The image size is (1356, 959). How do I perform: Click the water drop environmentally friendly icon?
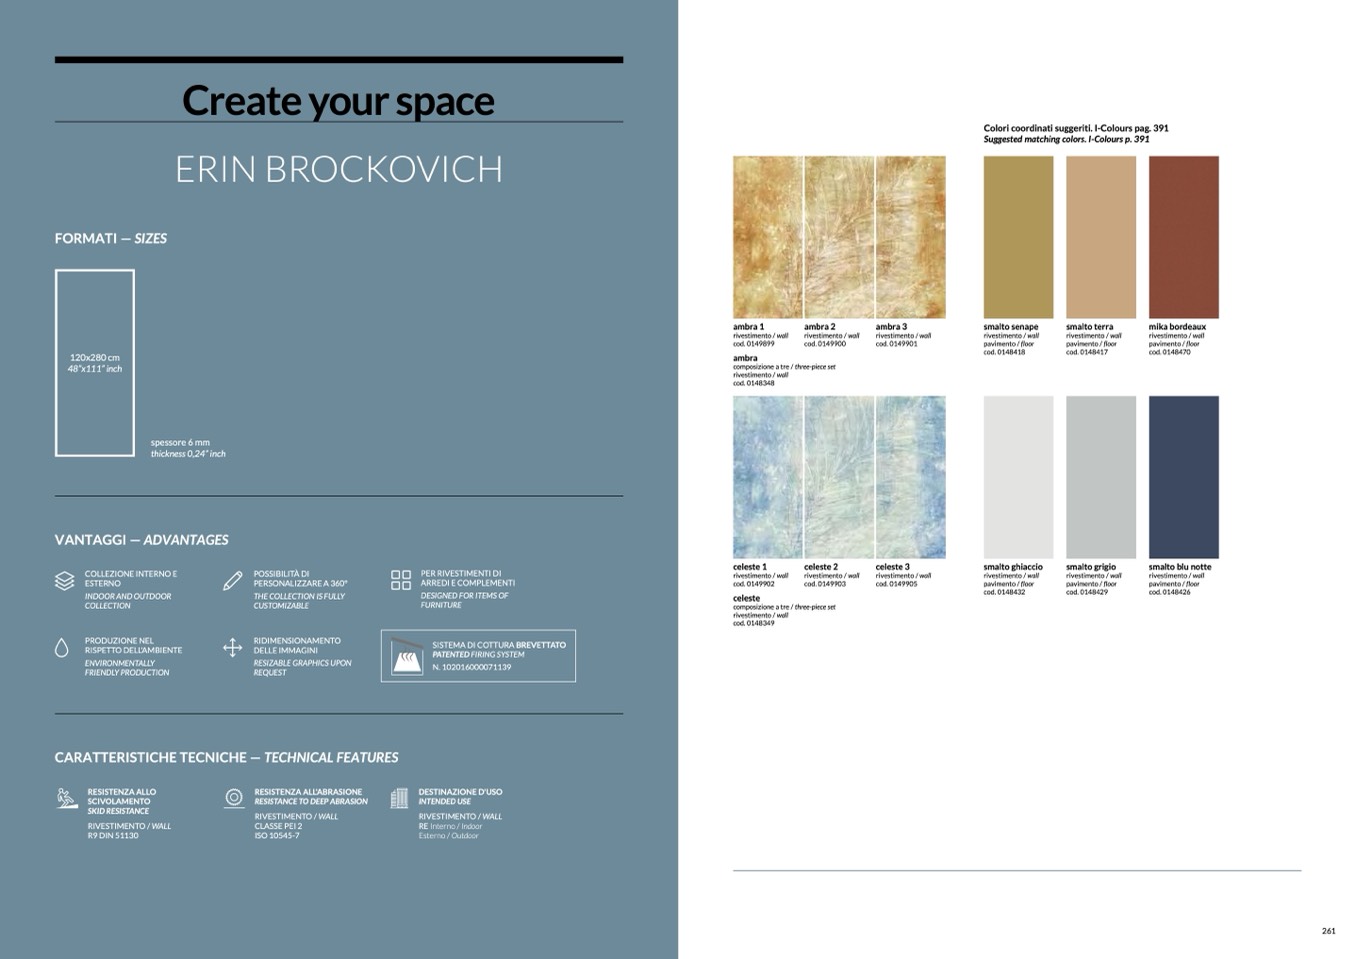pos(62,648)
